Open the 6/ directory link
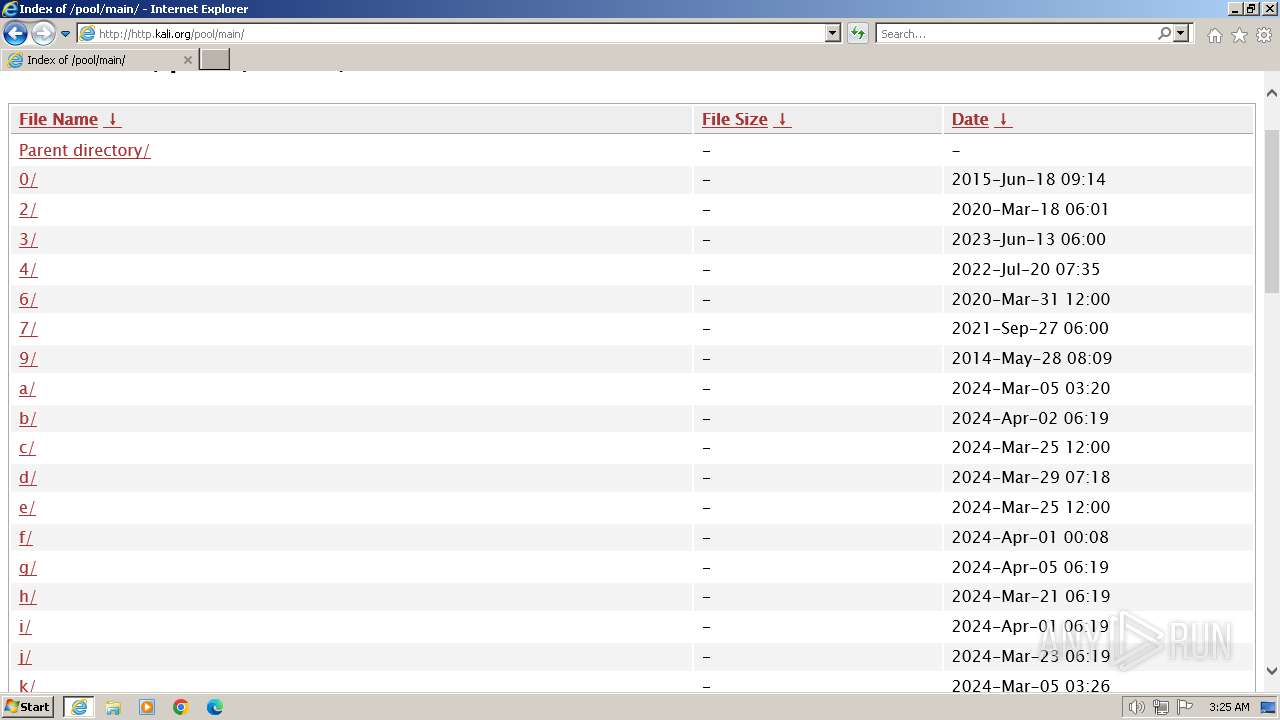1280x720 pixels. point(28,299)
